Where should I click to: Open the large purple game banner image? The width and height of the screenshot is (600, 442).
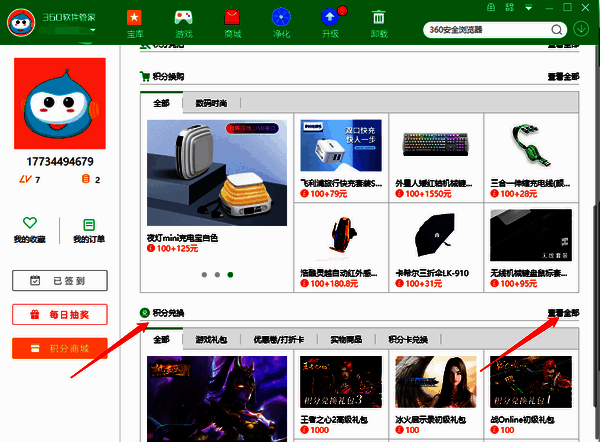(217, 399)
